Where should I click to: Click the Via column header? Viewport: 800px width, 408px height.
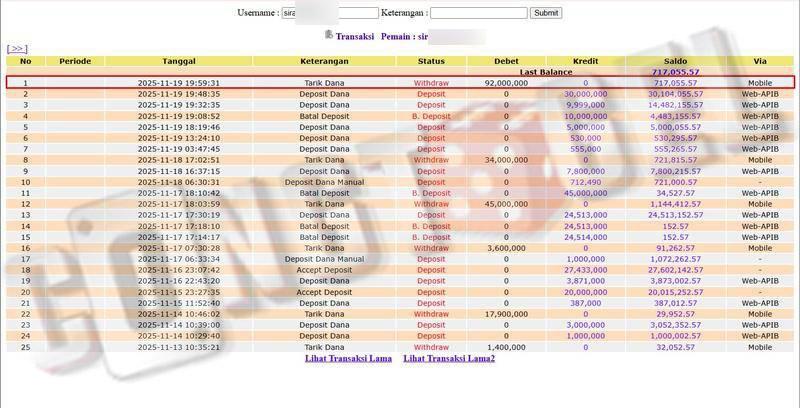(759, 61)
